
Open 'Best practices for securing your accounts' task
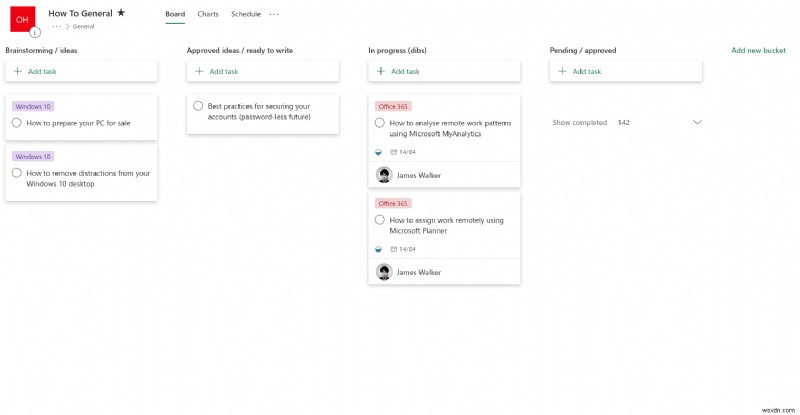(x=259, y=111)
